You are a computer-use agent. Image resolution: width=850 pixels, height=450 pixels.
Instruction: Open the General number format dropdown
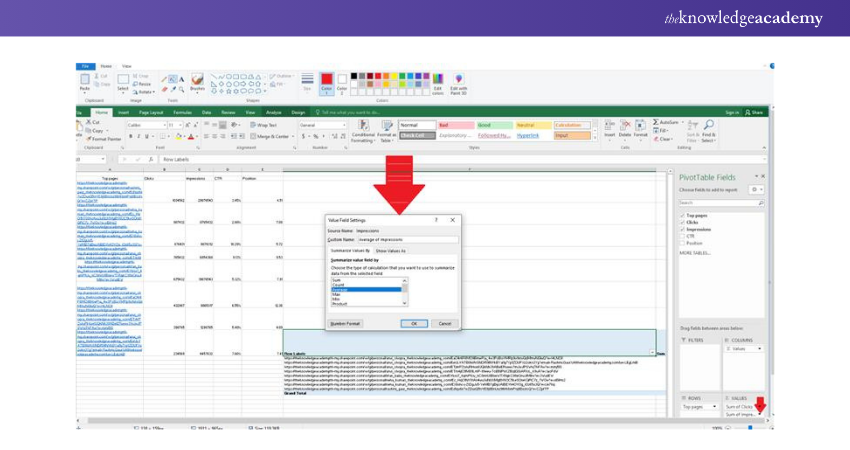click(x=343, y=125)
